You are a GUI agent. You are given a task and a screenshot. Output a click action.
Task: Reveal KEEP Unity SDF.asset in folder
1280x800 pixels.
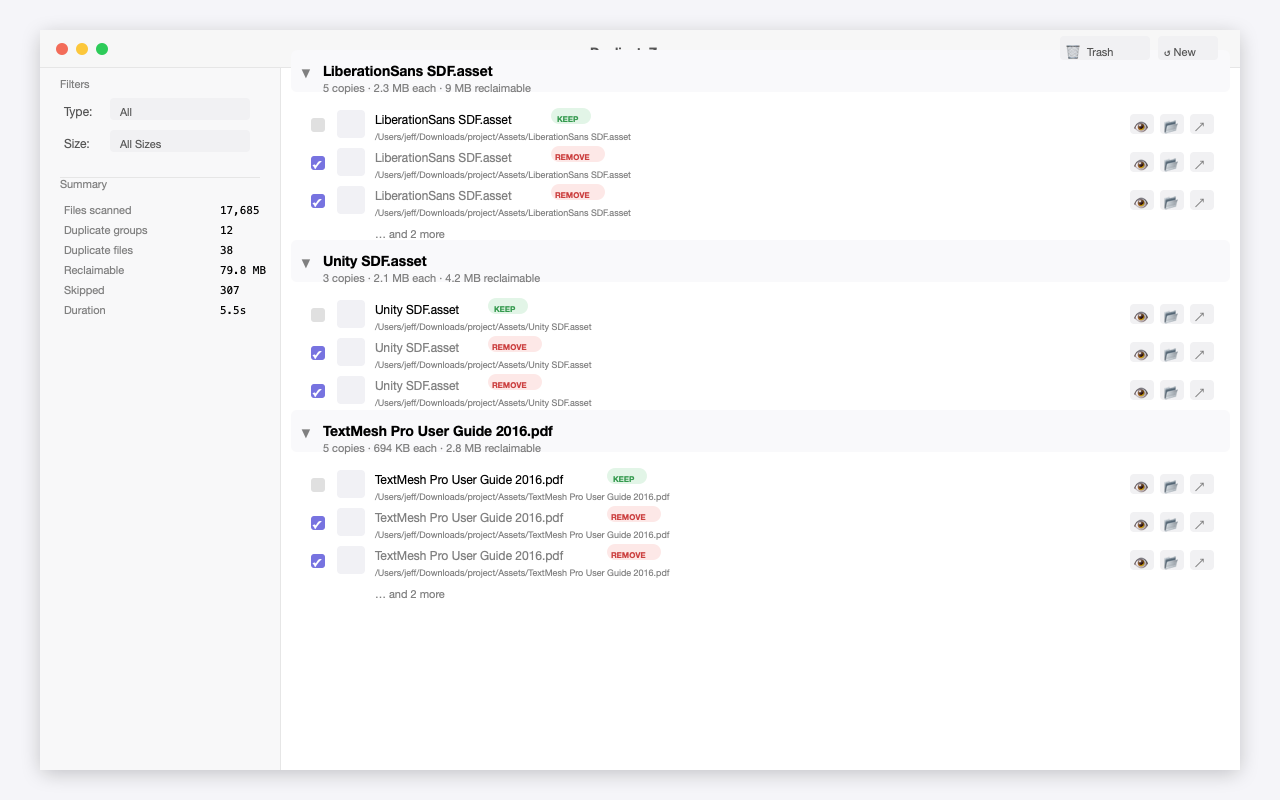[x=1172, y=315]
